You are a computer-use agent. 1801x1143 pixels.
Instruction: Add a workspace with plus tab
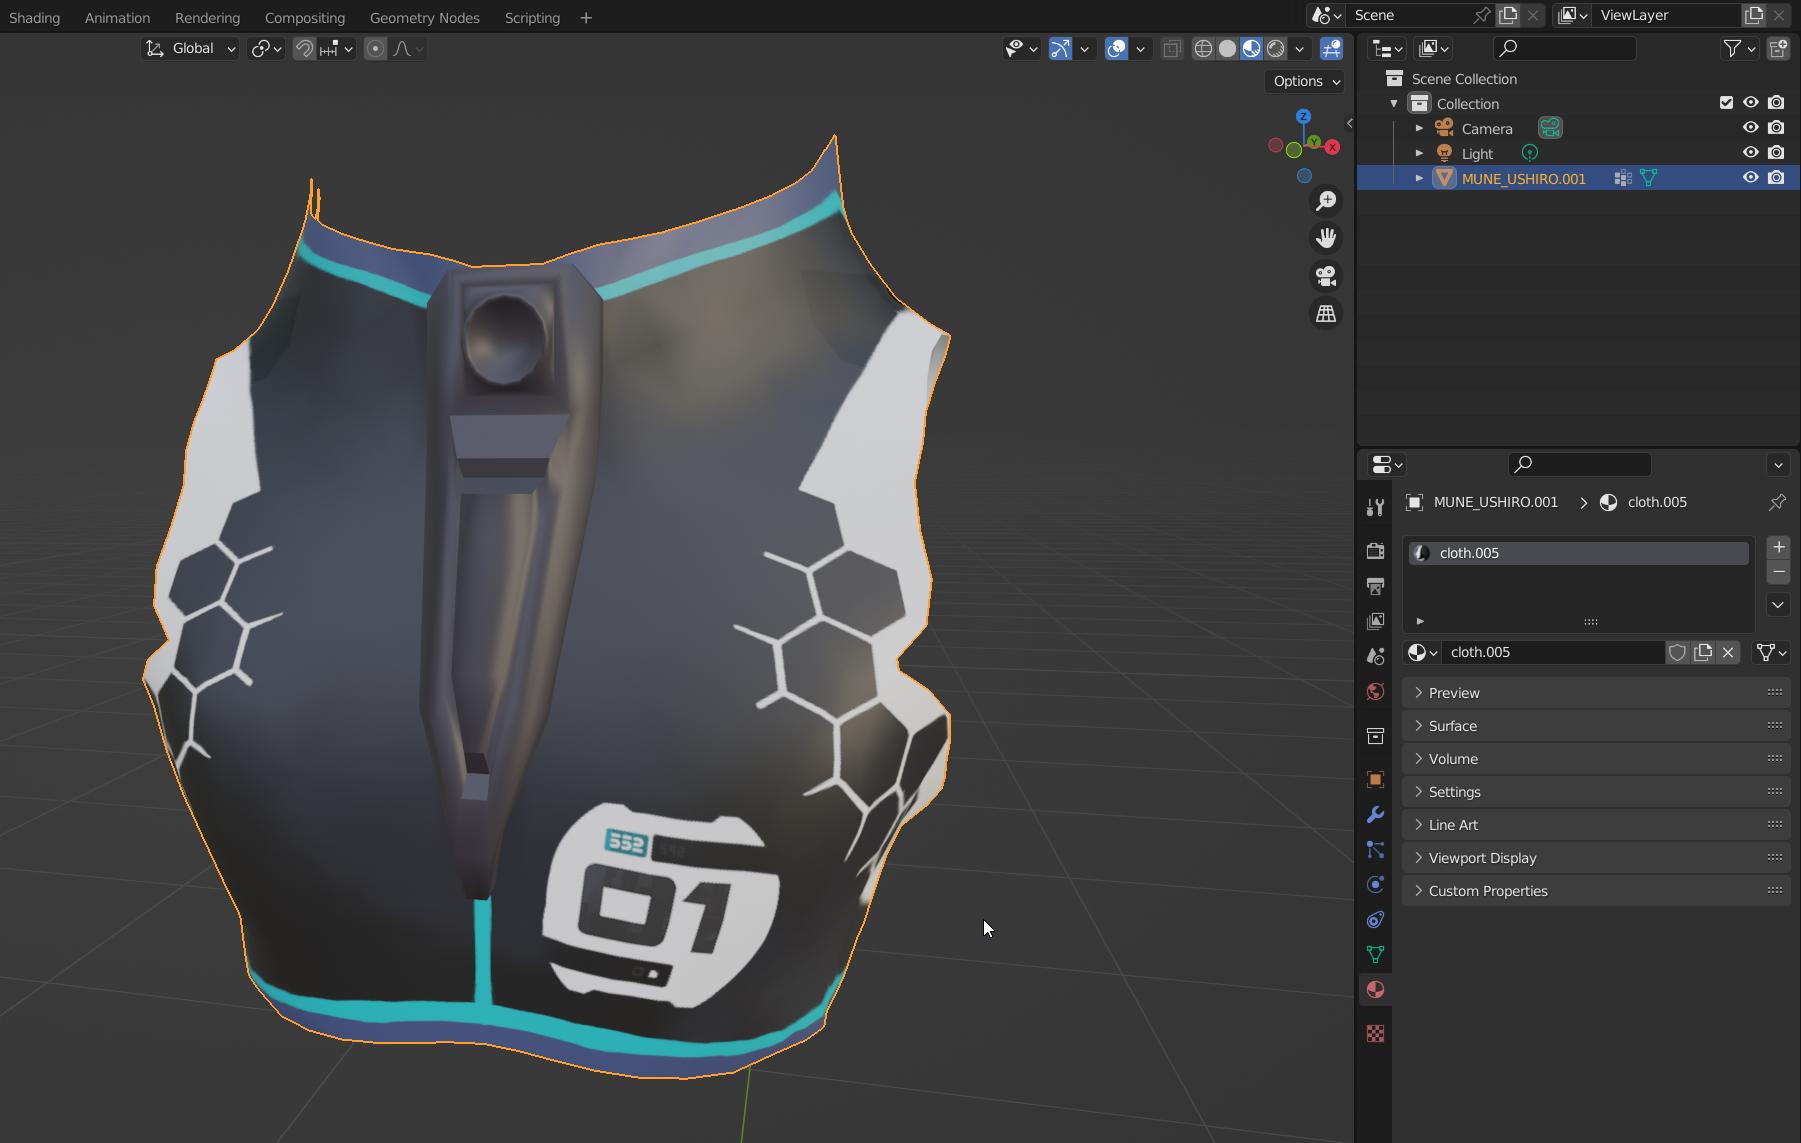point(586,17)
